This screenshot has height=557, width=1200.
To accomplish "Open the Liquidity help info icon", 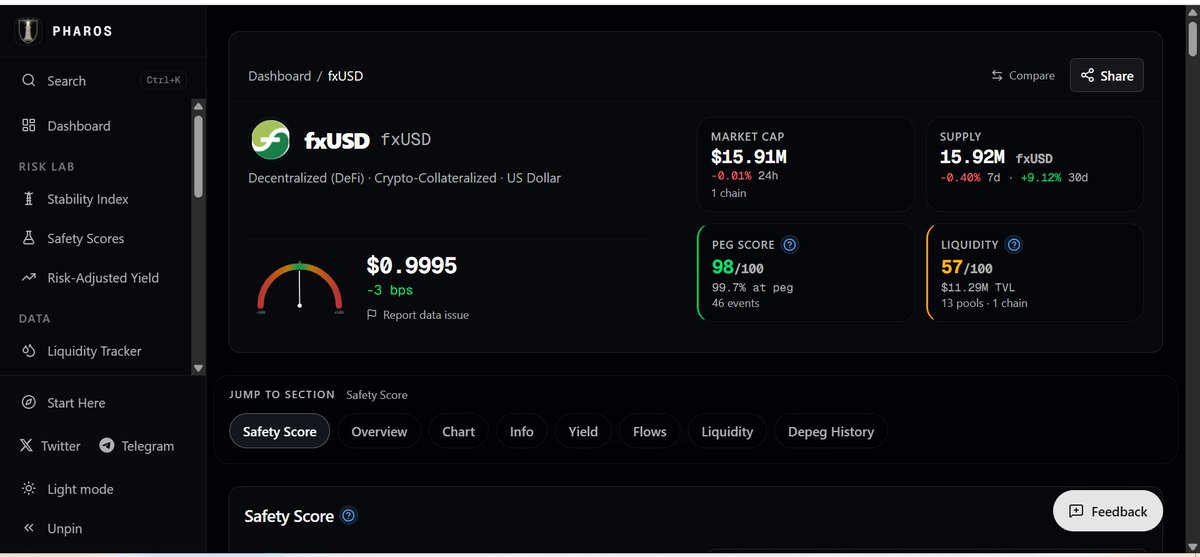I will point(1014,244).
